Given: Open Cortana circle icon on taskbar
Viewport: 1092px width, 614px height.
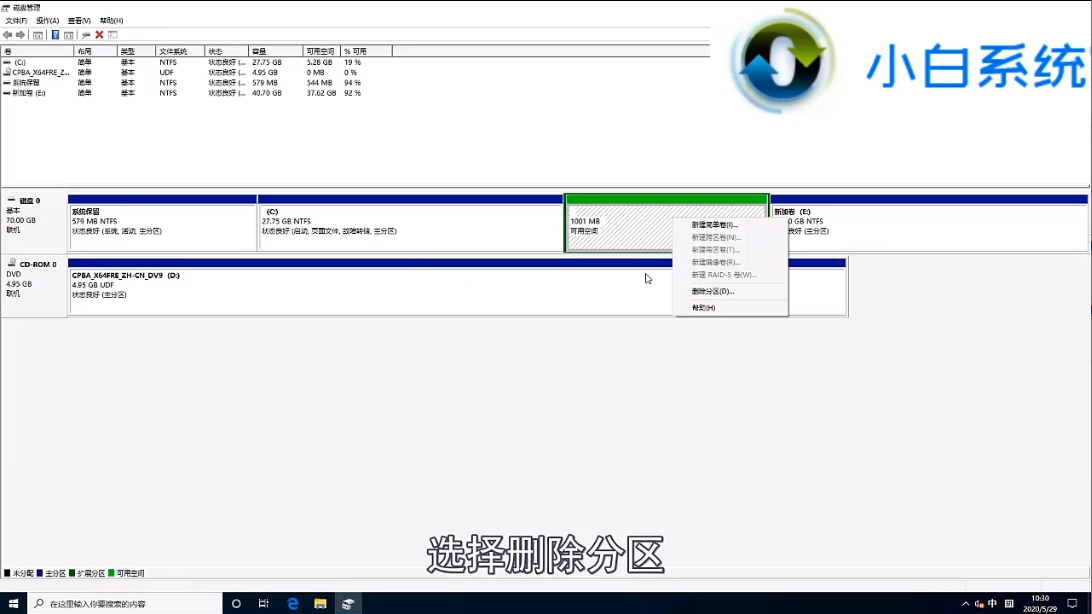Looking at the screenshot, I should pos(236,604).
